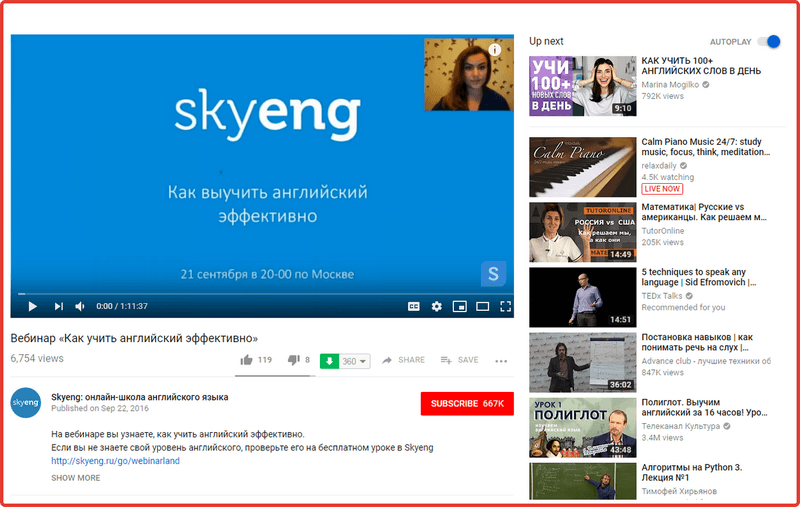
Task: Open the 100+ English words video thumbnail
Action: pyautogui.click(x=583, y=86)
